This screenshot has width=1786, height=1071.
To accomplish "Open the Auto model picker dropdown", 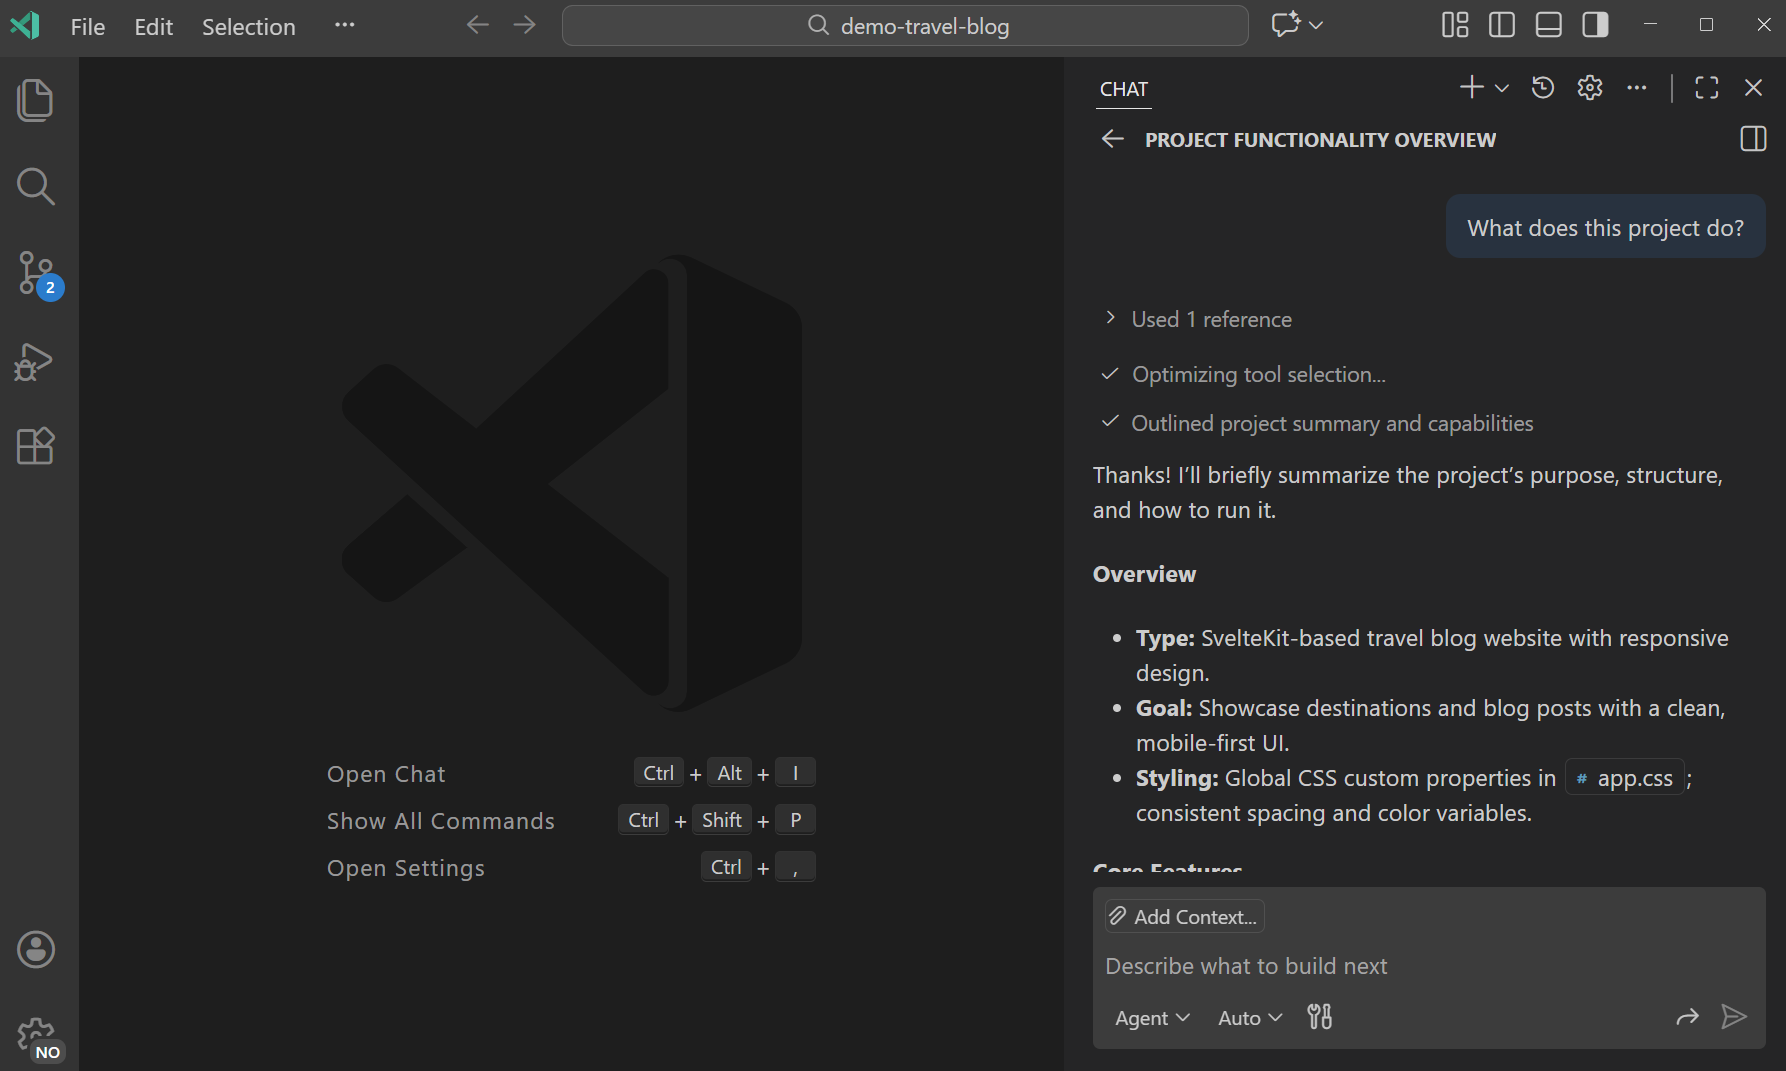I will [x=1250, y=1018].
